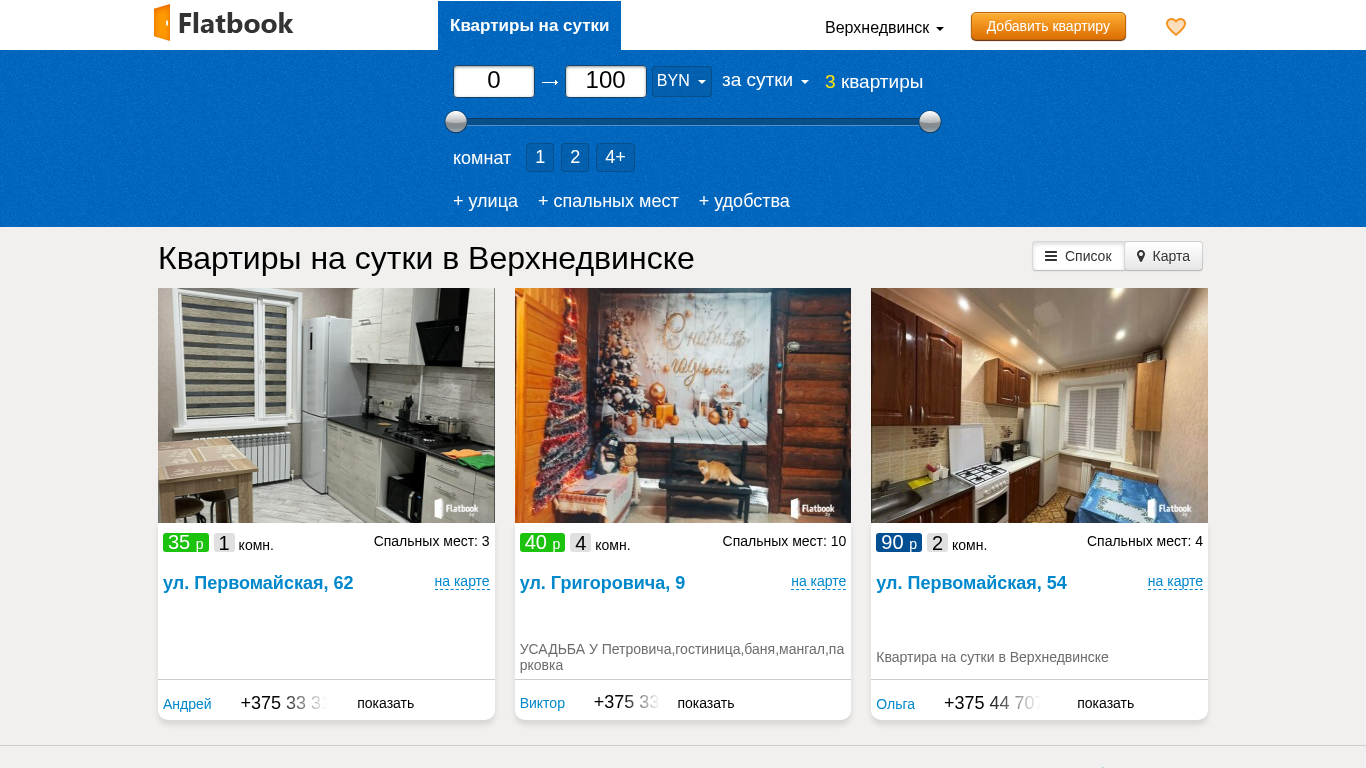Click the text Спальных мест: 3
The width and height of the screenshot is (1366, 768).
pos(432,541)
